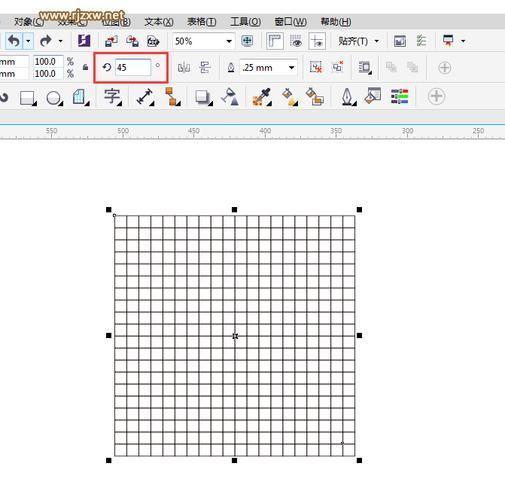Click the Redo arrow icon

pos(46,41)
